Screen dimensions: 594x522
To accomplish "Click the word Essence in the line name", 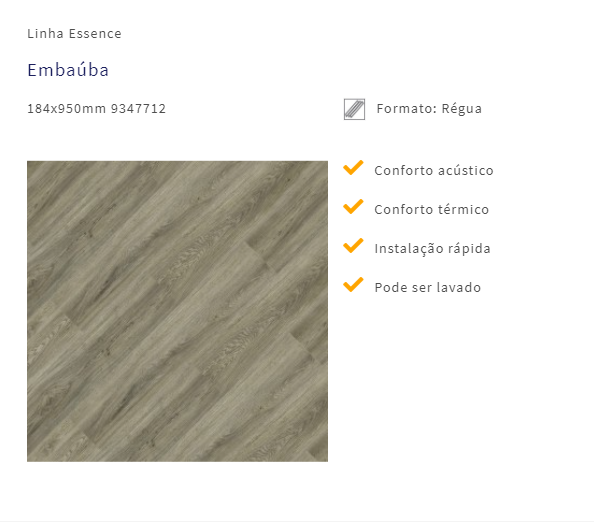I will click(x=95, y=34).
